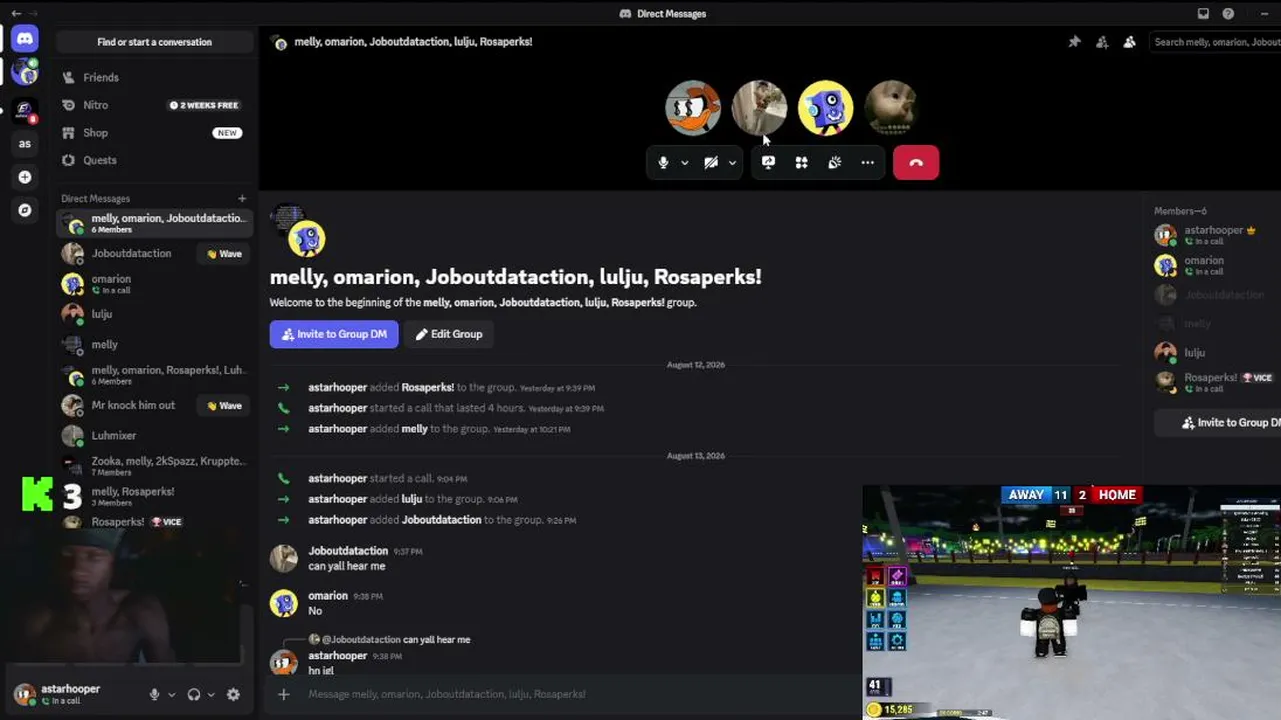This screenshot has height=720, width=1281.
Task: Toggle microphone mute in call controls
Action: (663, 163)
